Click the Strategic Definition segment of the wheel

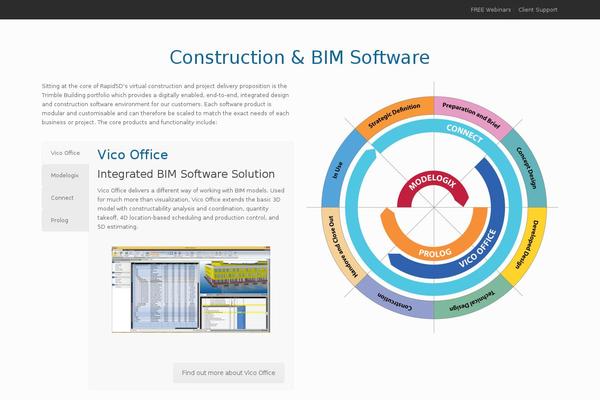click(394, 115)
